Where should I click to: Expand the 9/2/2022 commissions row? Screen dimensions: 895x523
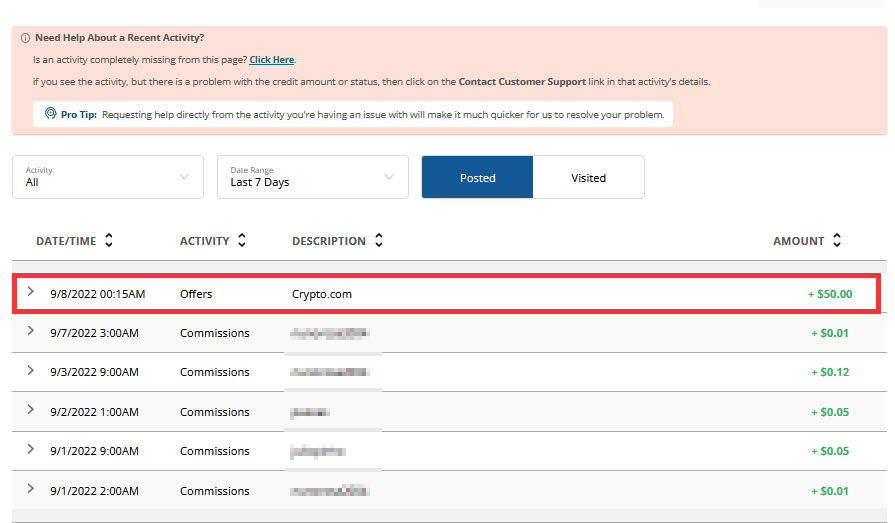click(x=31, y=410)
